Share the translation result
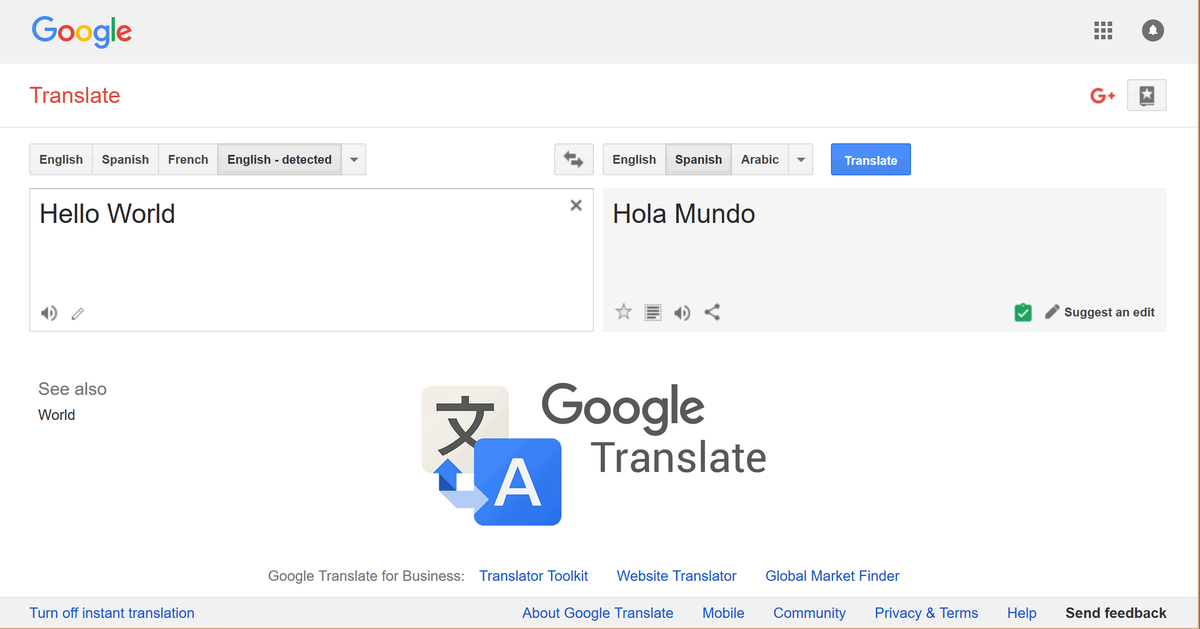Image resolution: width=1200 pixels, height=629 pixels. tap(712, 312)
